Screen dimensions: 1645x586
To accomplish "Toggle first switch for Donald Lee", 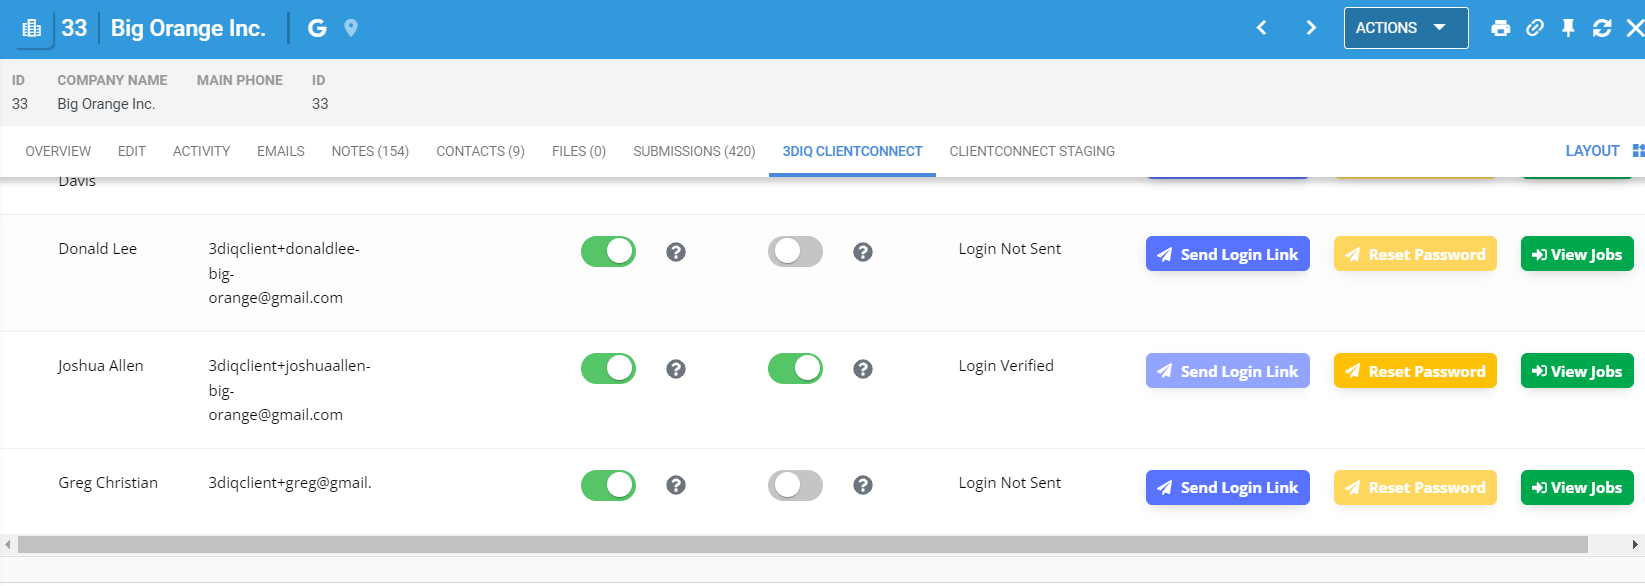I will 608,251.
